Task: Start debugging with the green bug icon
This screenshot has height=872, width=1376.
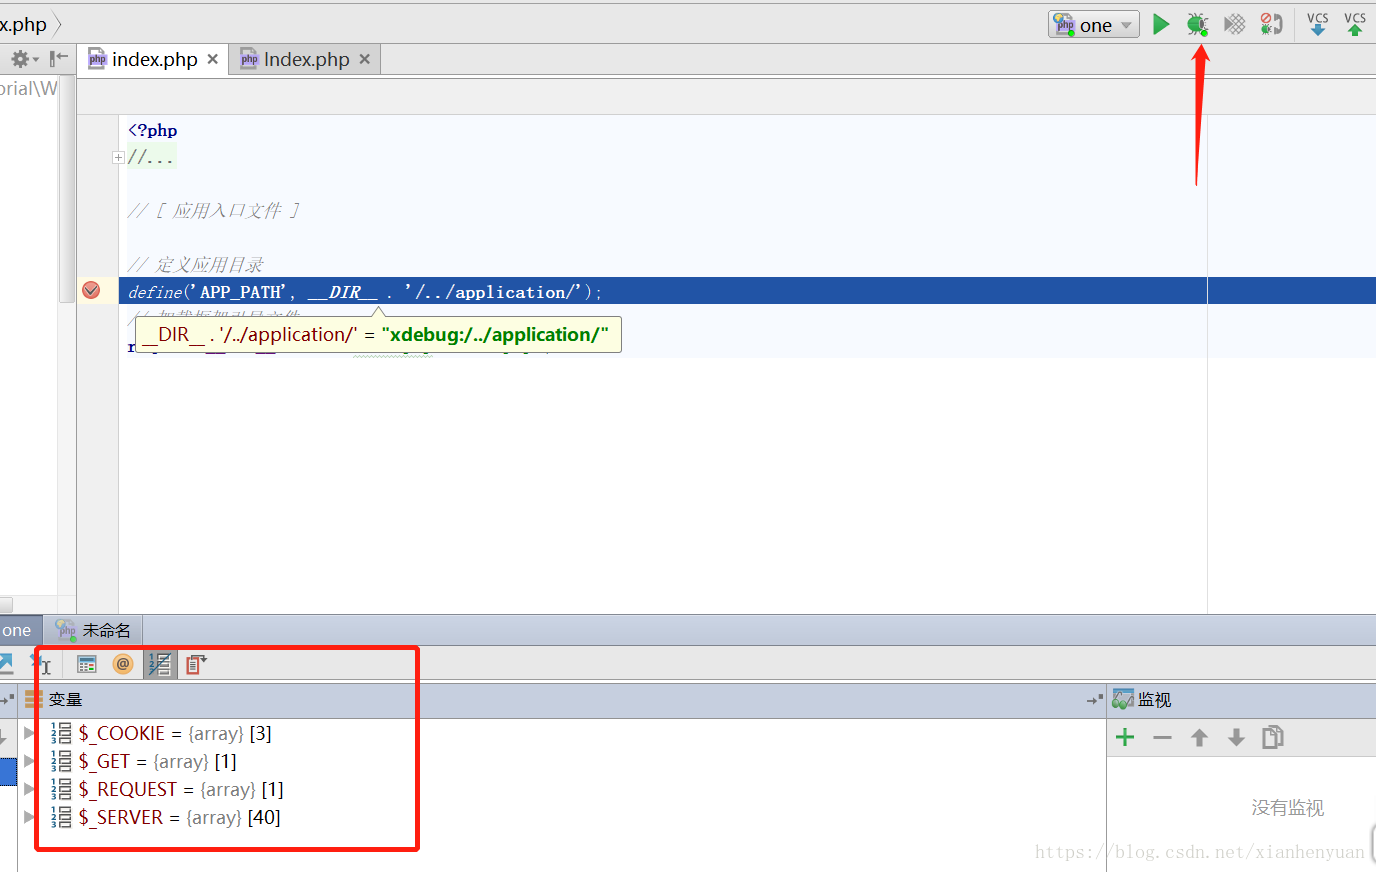Action: (1197, 24)
